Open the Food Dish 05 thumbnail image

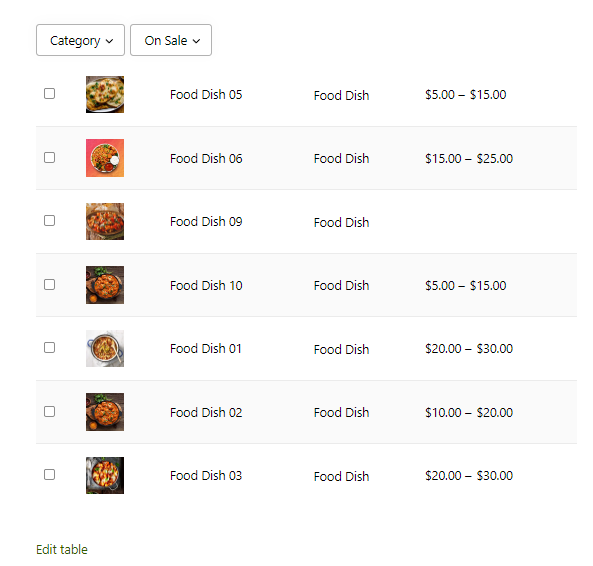(105, 95)
